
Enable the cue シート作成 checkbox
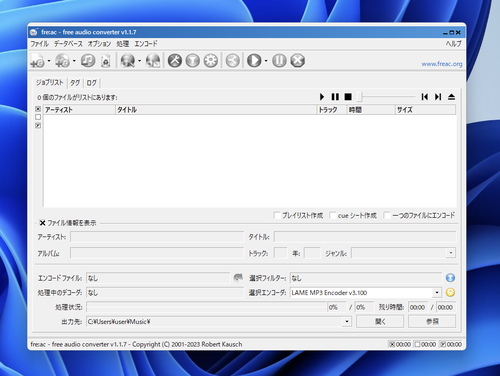[332, 215]
